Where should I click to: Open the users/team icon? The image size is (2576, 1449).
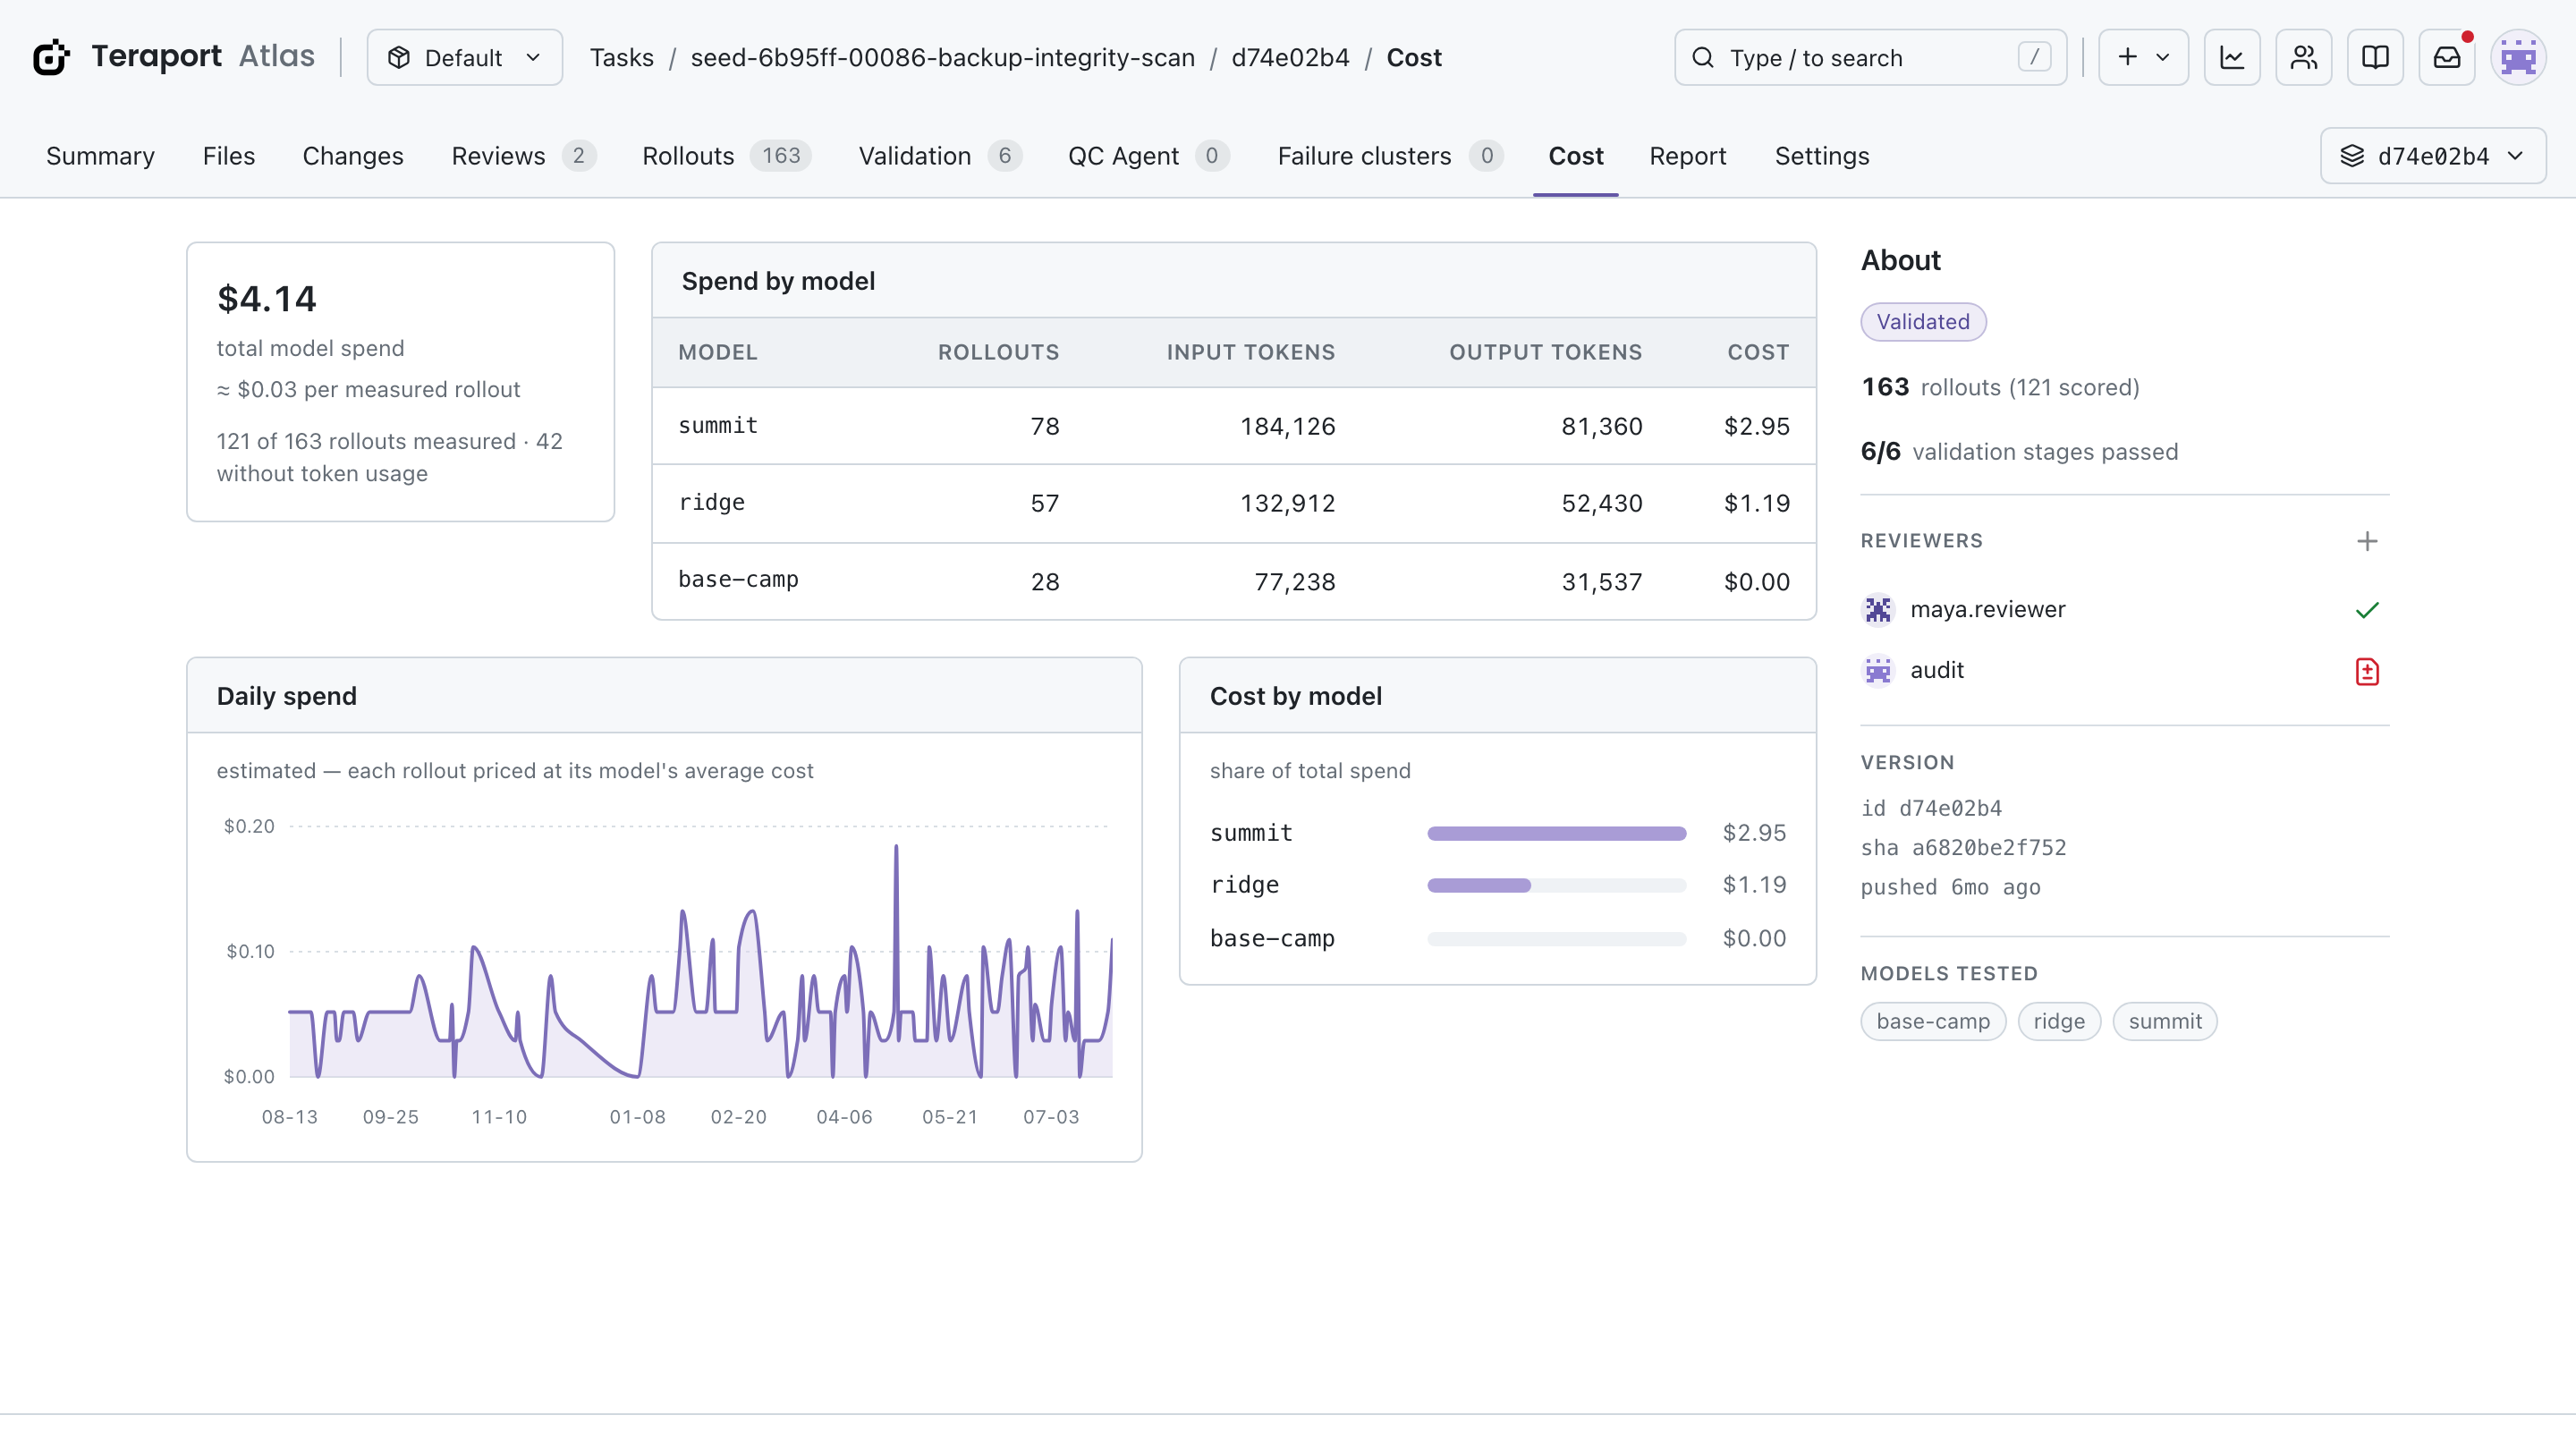2304,57
